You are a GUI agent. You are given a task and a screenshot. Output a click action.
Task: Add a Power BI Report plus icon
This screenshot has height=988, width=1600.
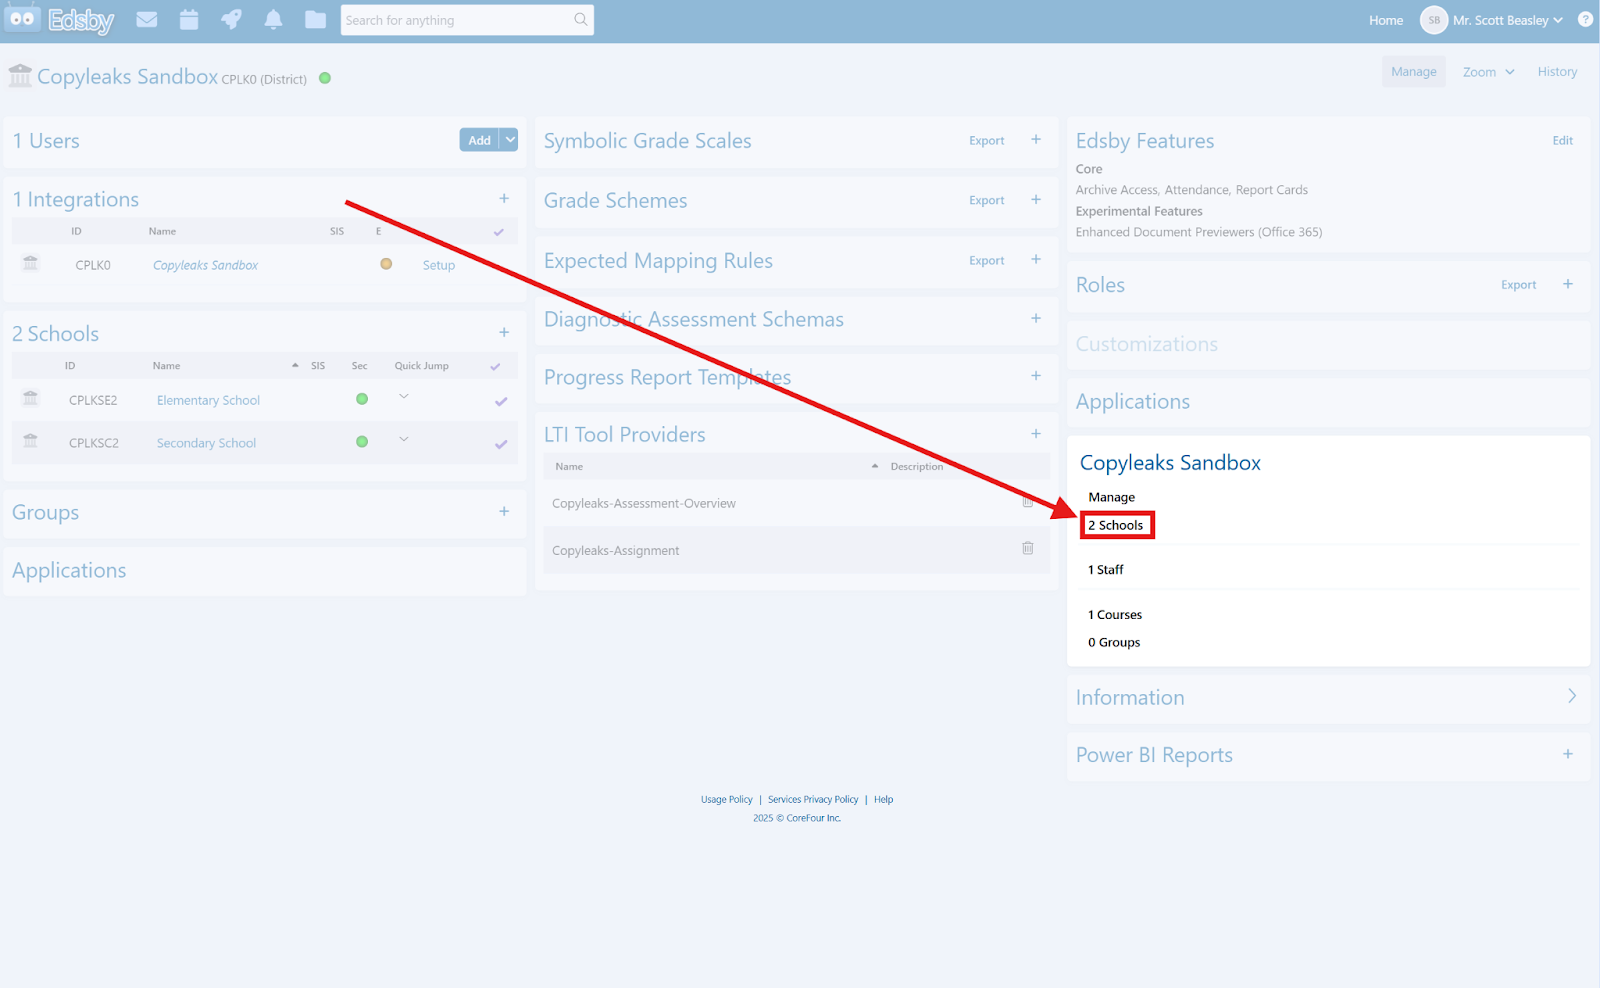[1568, 754]
